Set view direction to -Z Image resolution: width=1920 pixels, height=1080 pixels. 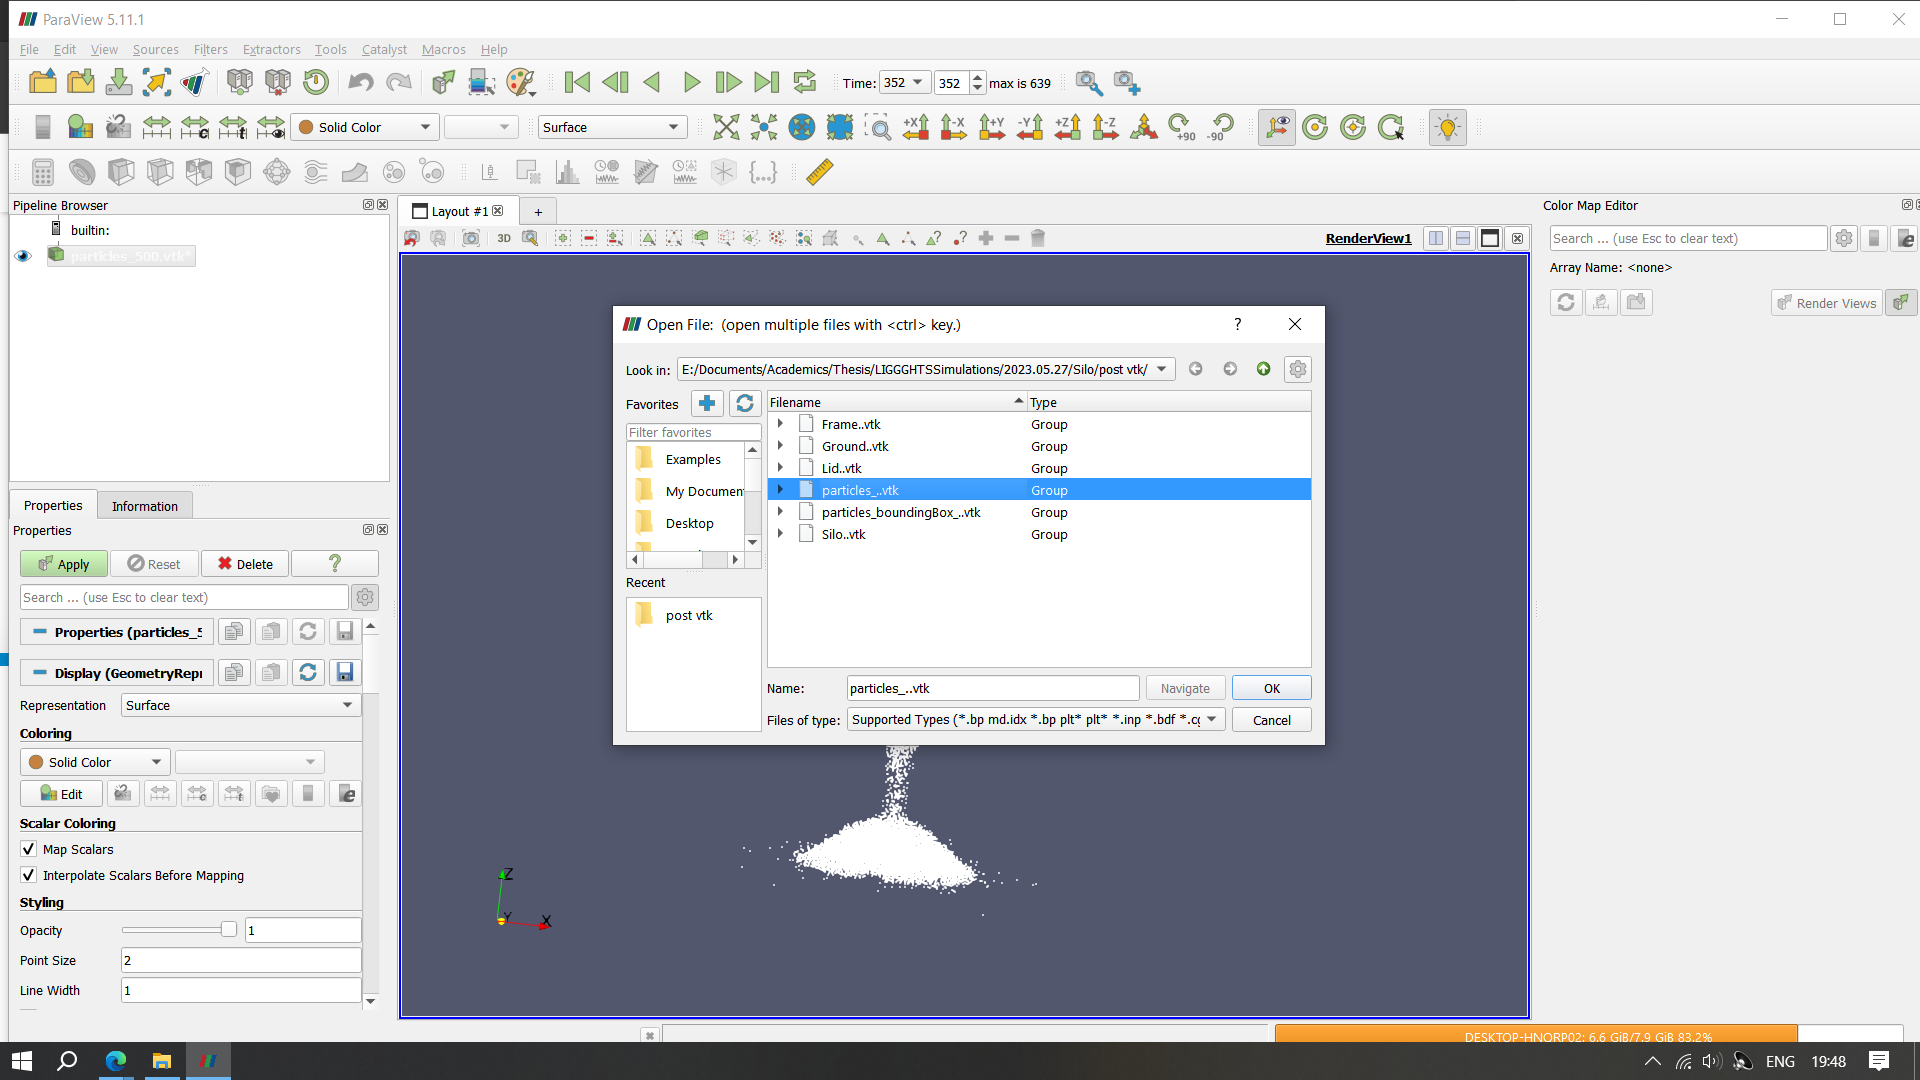click(x=1105, y=127)
